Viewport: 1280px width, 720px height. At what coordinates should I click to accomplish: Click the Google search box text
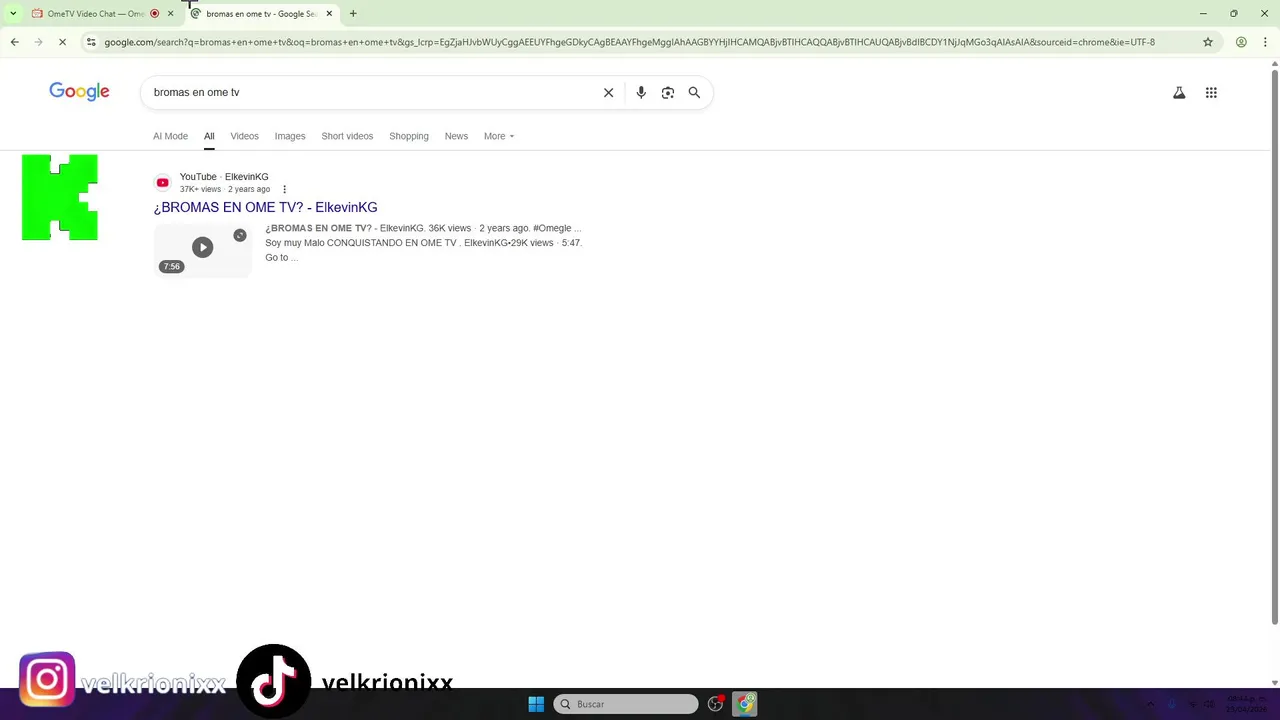coord(196,92)
